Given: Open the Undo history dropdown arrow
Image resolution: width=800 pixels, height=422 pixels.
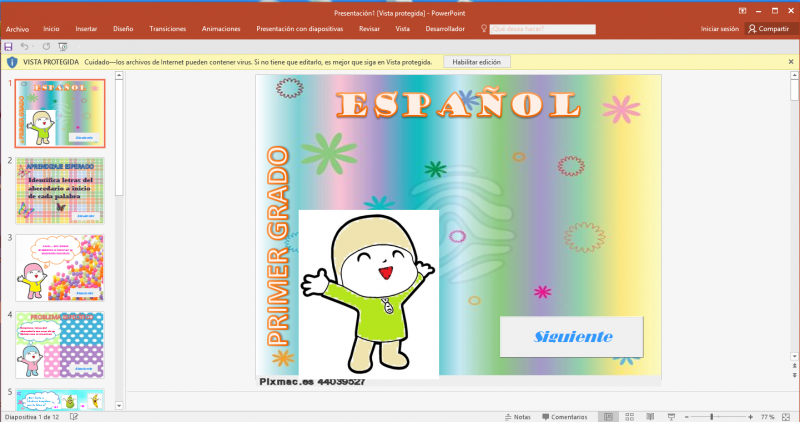Looking at the screenshot, I should coord(33,46).
